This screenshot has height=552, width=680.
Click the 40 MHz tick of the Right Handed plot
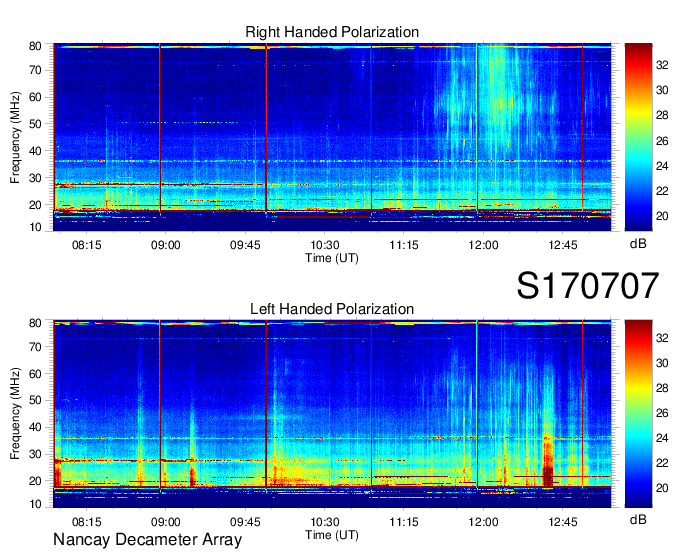coord(35,151)
